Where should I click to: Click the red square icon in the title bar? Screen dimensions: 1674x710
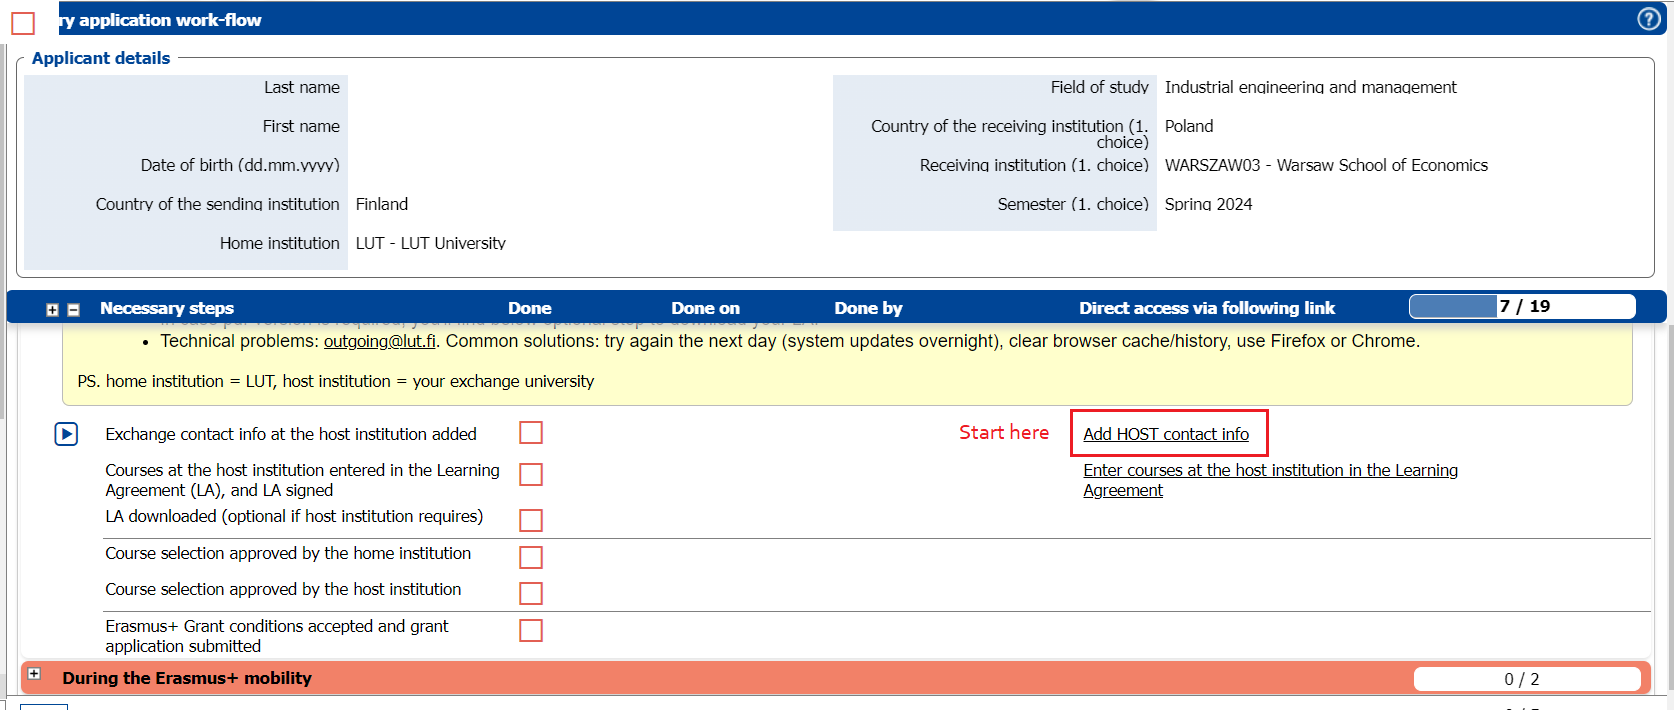23,22
